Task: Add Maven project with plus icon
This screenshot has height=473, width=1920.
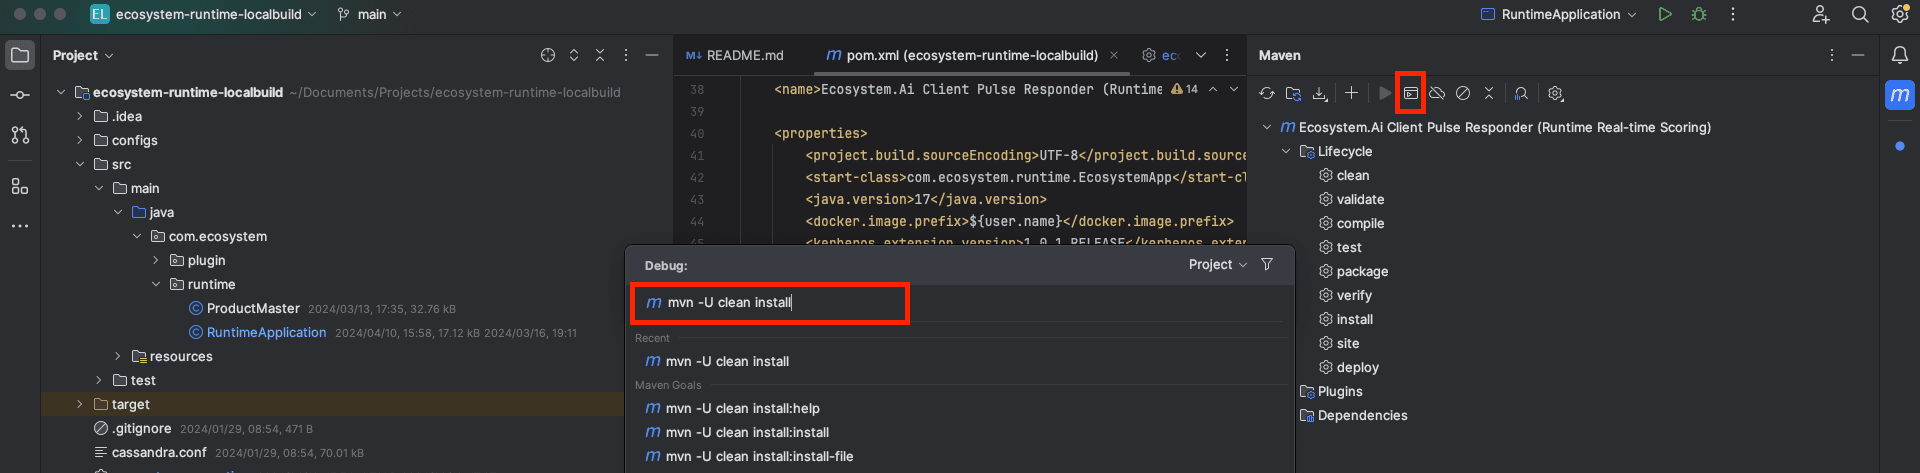Action: [1351, 93]
